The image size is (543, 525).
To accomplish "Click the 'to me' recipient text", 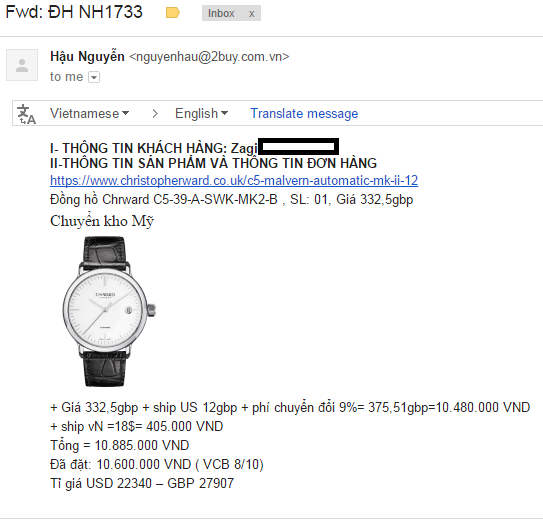I will coord(66,77).
